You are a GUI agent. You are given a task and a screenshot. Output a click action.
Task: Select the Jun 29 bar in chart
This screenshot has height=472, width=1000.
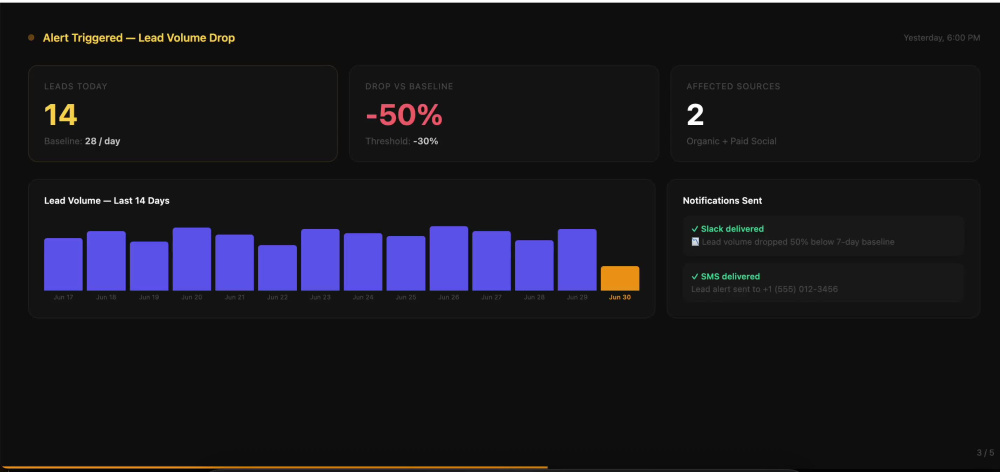point(577,260)
